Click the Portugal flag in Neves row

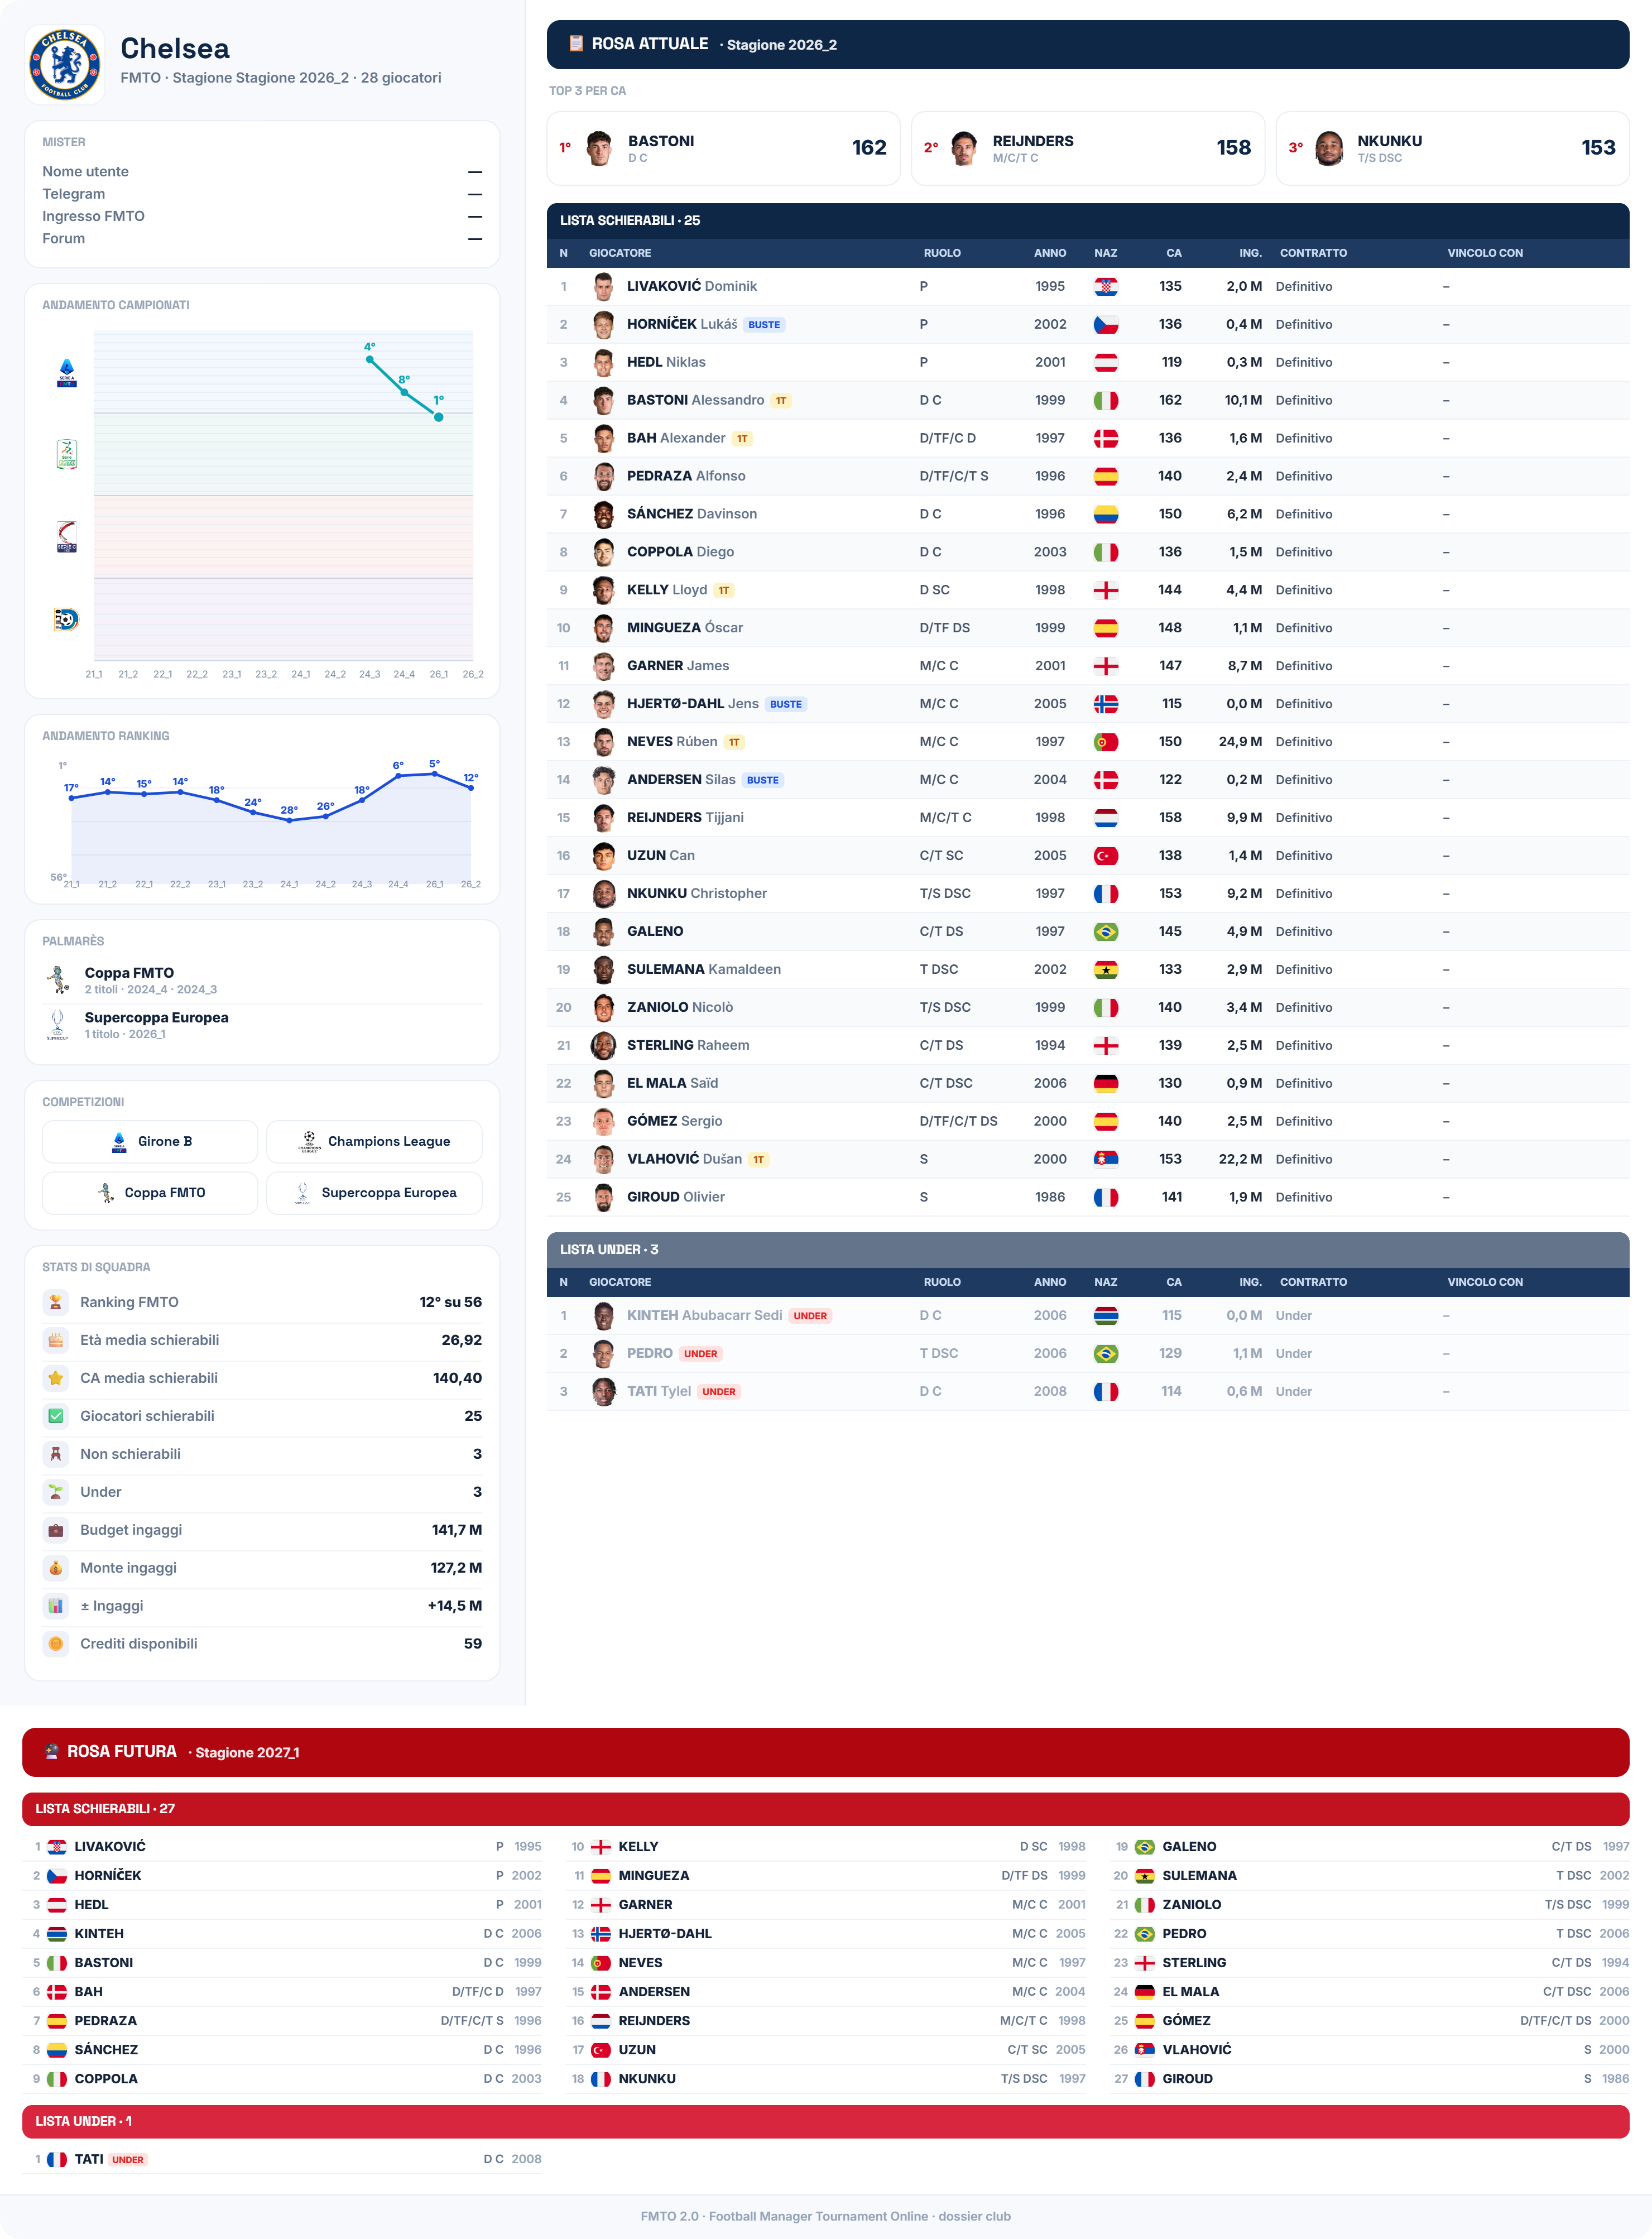click(x=1105, y=742)
